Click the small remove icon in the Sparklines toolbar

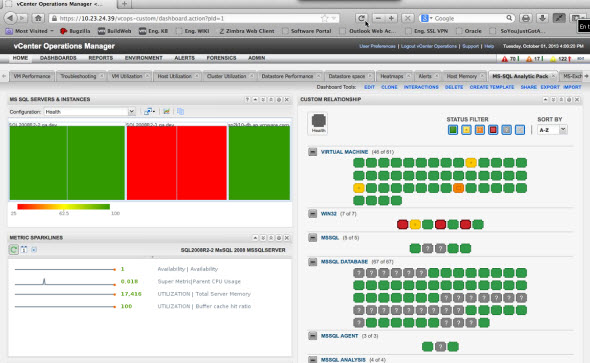[34, 249]
